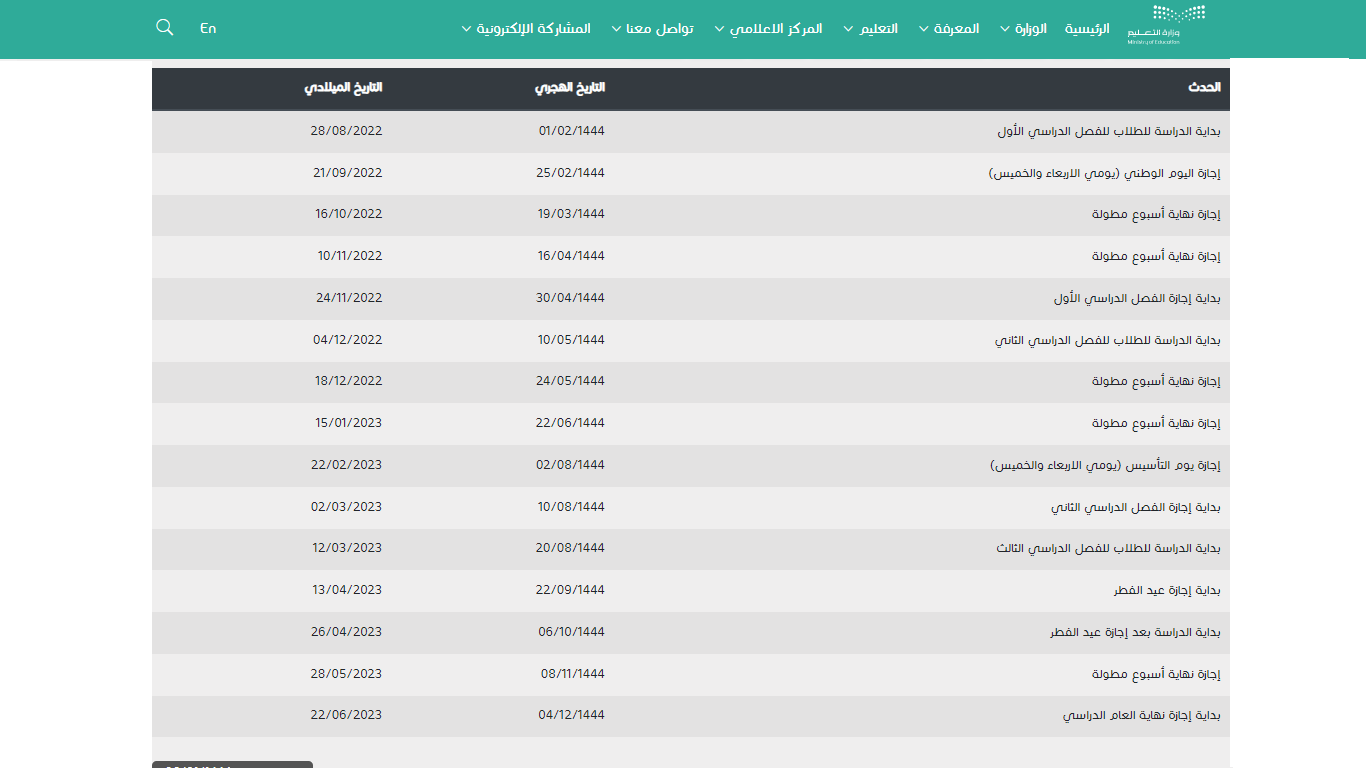Click Hijri date 10/05/1444
The height and width of the screenshot is (768, 1366).
click(x=571, y=340)
